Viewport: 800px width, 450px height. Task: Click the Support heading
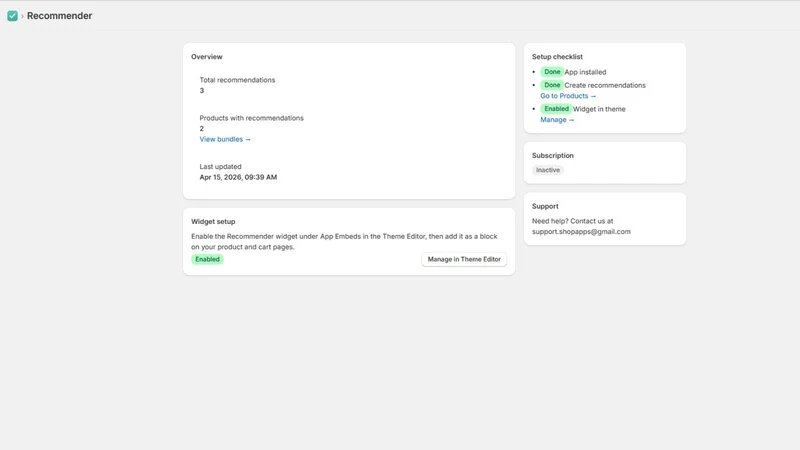[x=545, y=206]
